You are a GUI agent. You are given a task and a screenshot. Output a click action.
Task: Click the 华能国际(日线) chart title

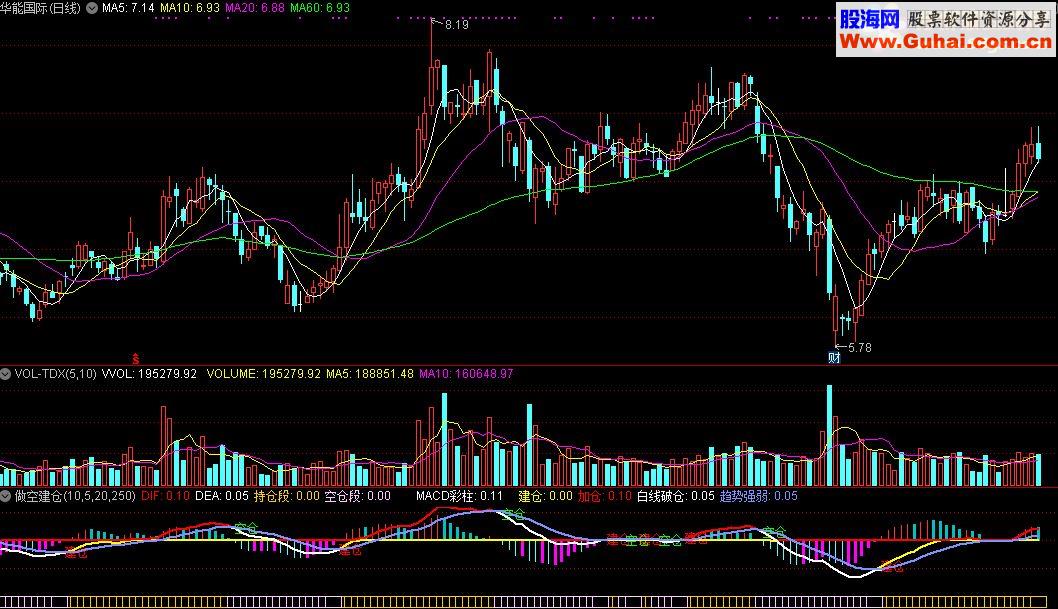40,8
